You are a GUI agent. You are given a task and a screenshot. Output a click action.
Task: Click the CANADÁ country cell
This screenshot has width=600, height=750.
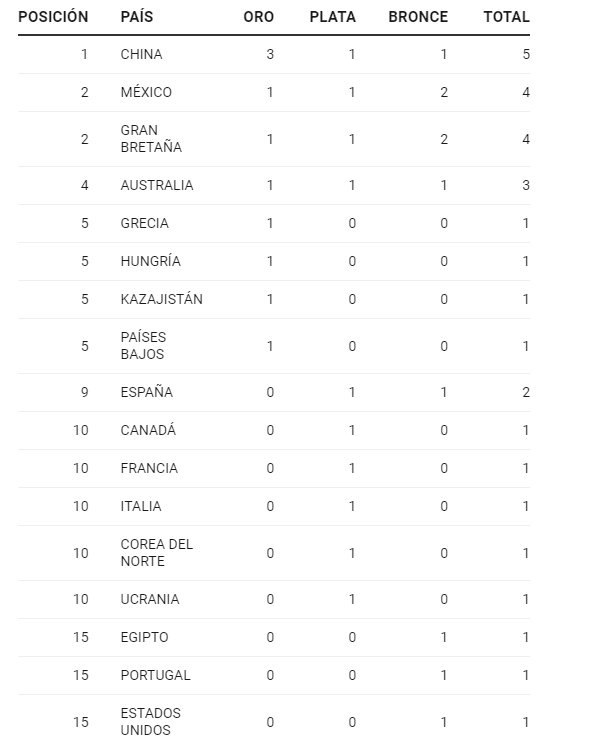[148, 430]
